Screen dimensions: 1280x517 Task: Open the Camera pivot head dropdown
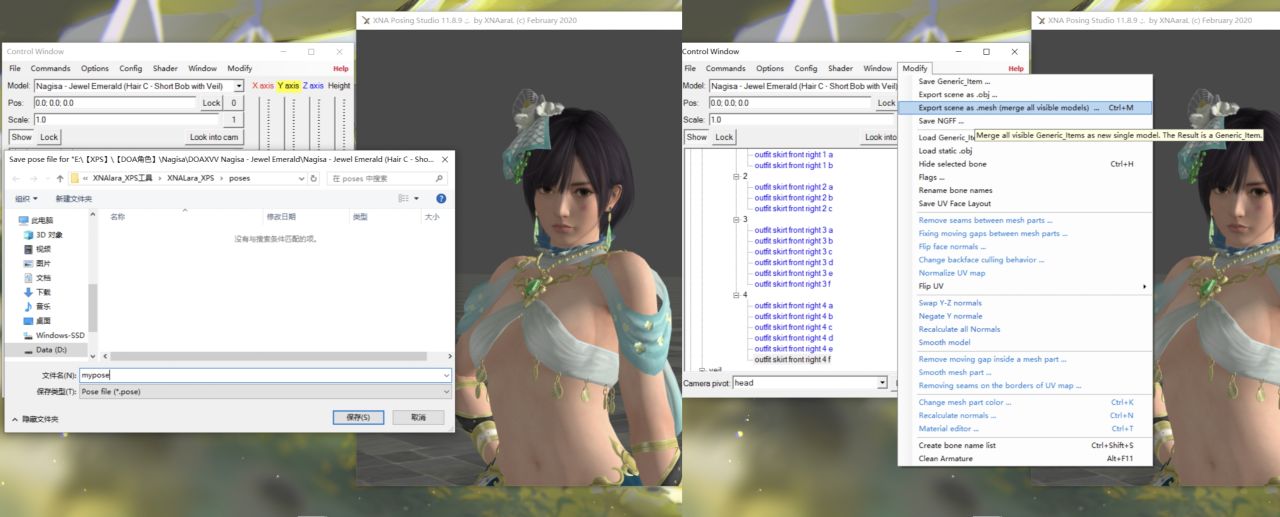click(882, 382)
